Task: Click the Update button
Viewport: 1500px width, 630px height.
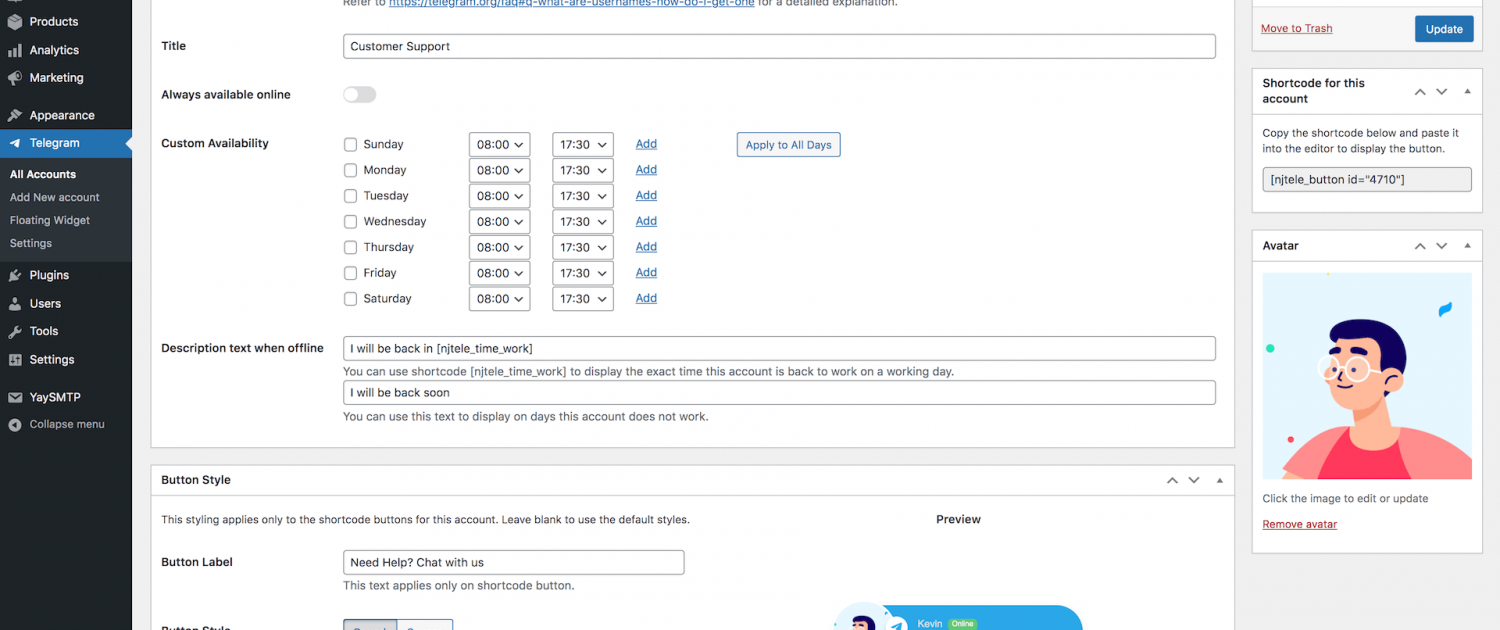Action: (x=1444, y=29)
